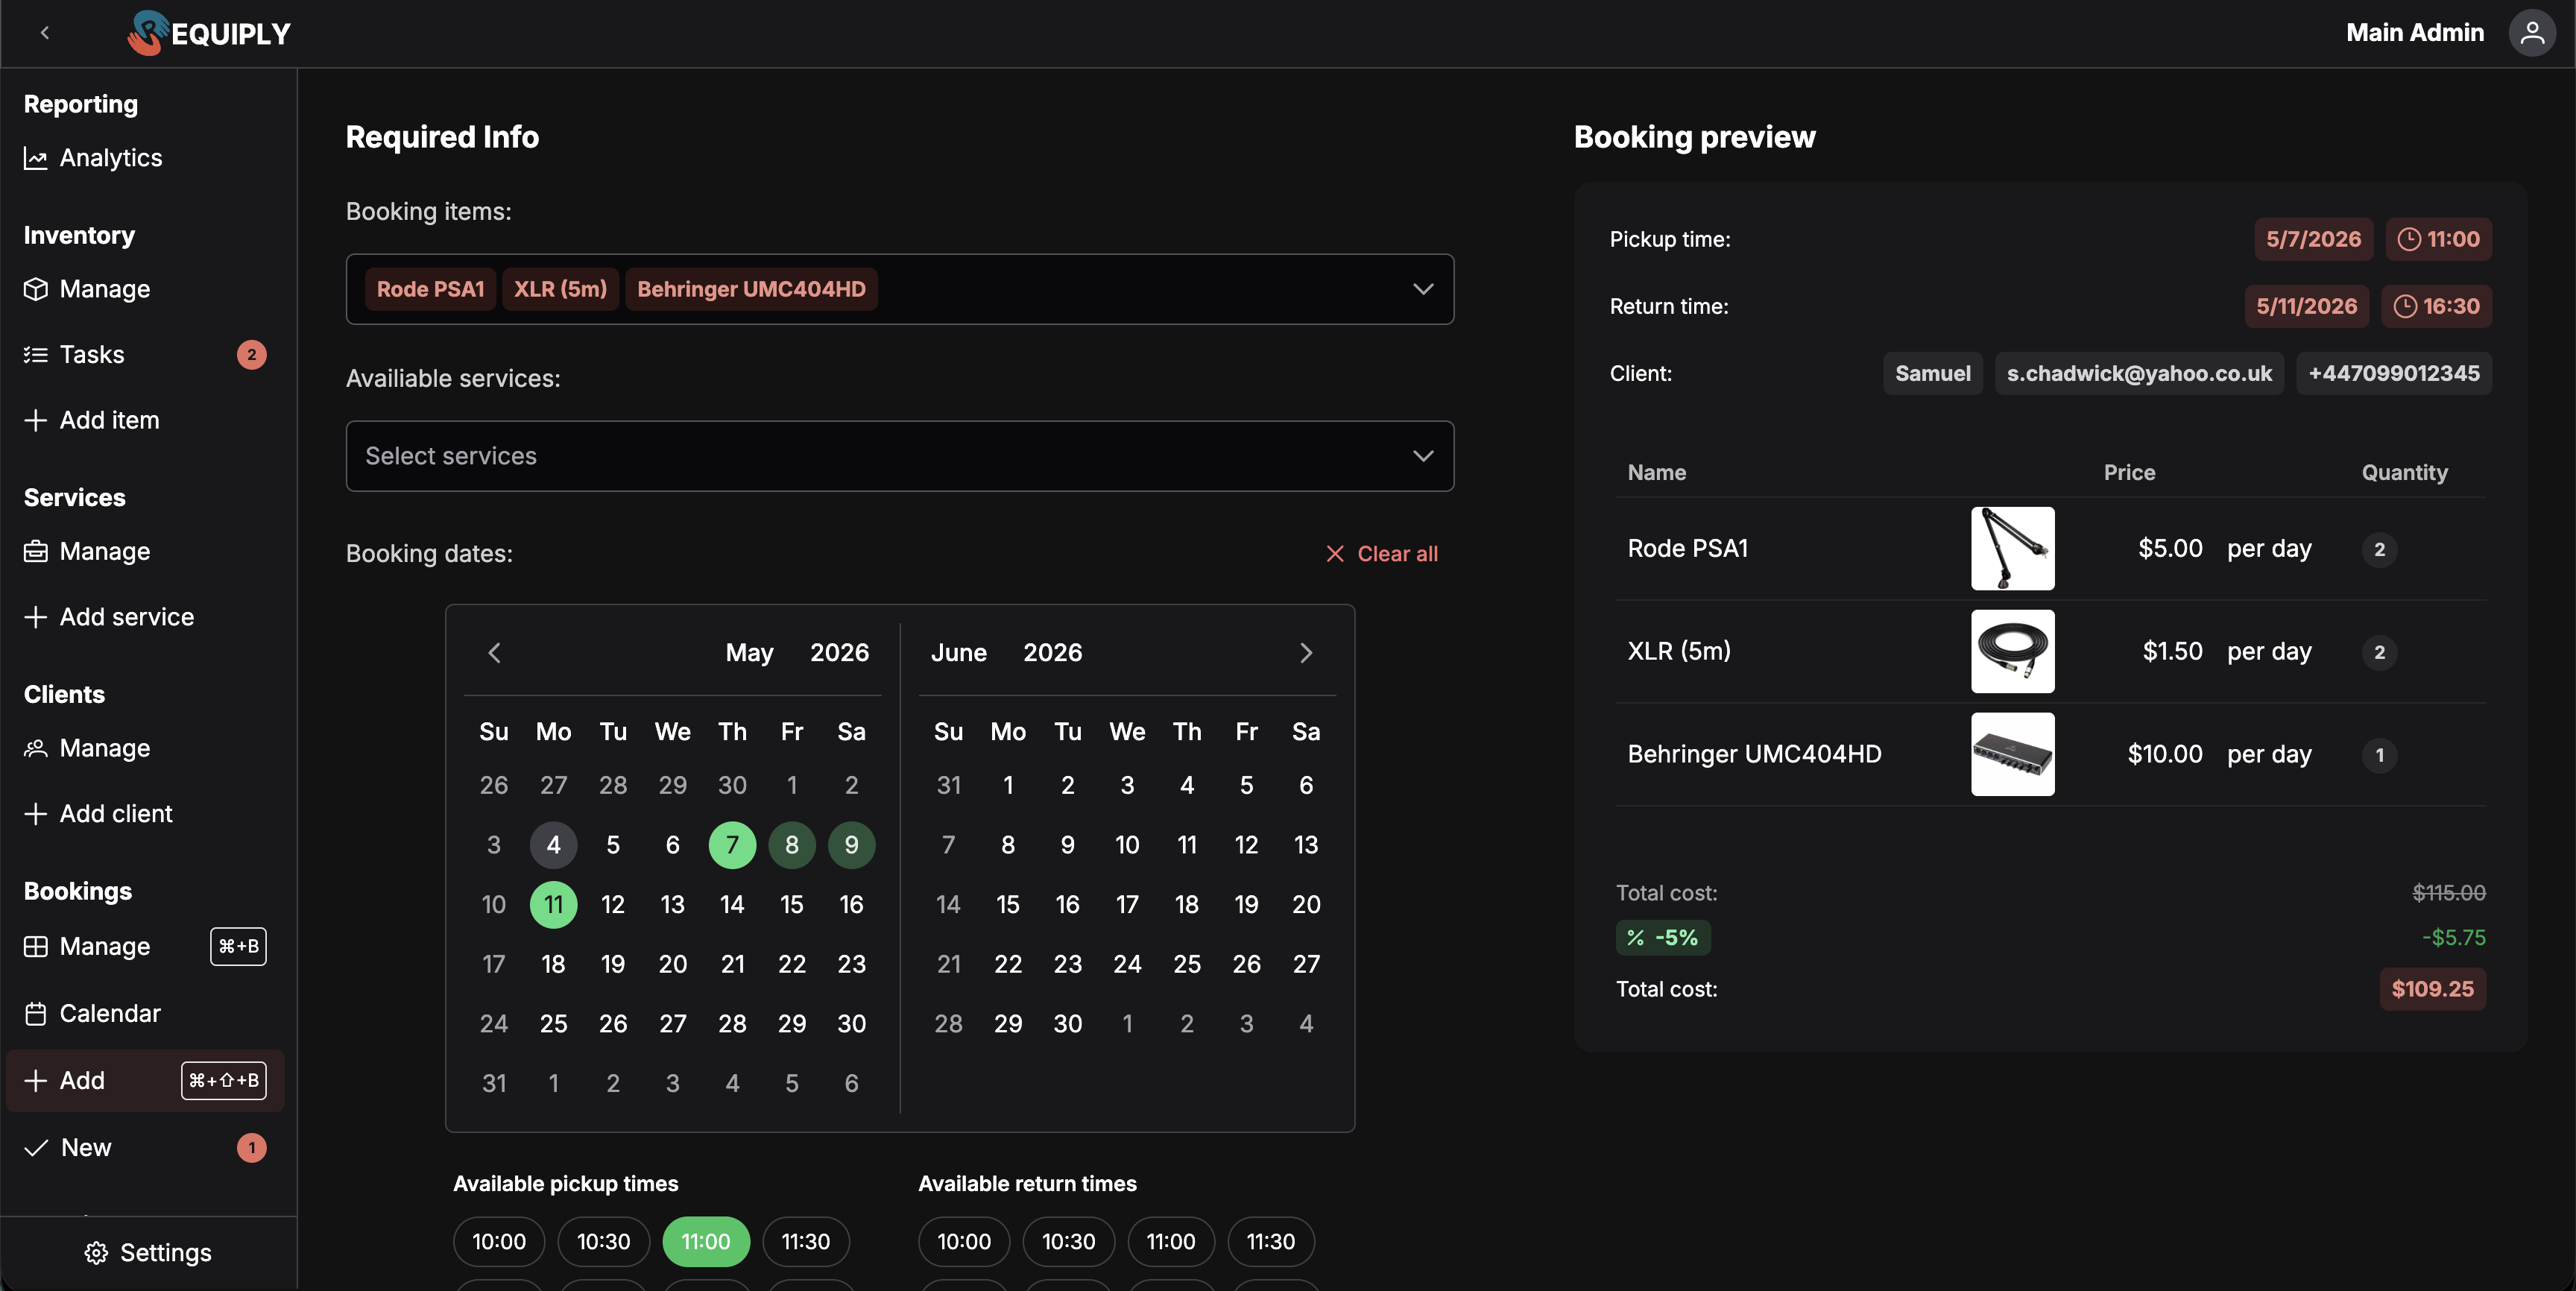
Task: Click the XLR (5m) item tag
Action: [x=560, y=289]
